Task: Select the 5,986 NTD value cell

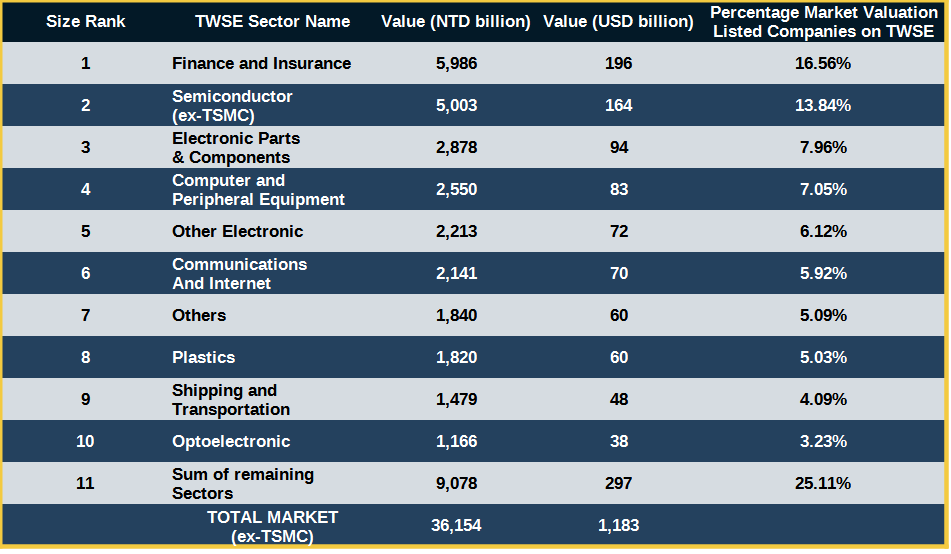Action: 456,63
